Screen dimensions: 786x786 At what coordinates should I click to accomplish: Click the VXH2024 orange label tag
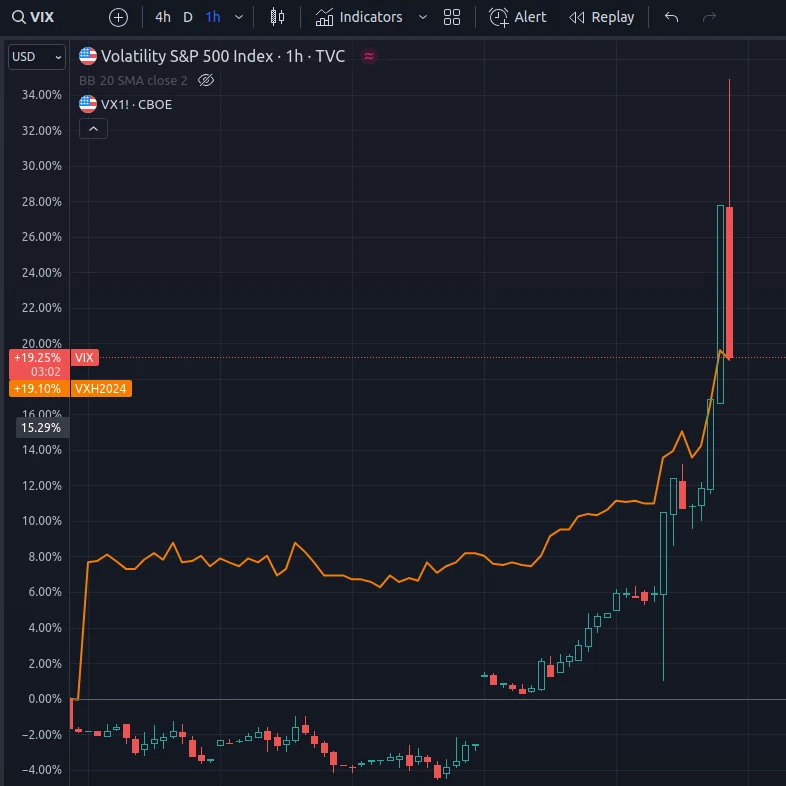click(101, 388)
